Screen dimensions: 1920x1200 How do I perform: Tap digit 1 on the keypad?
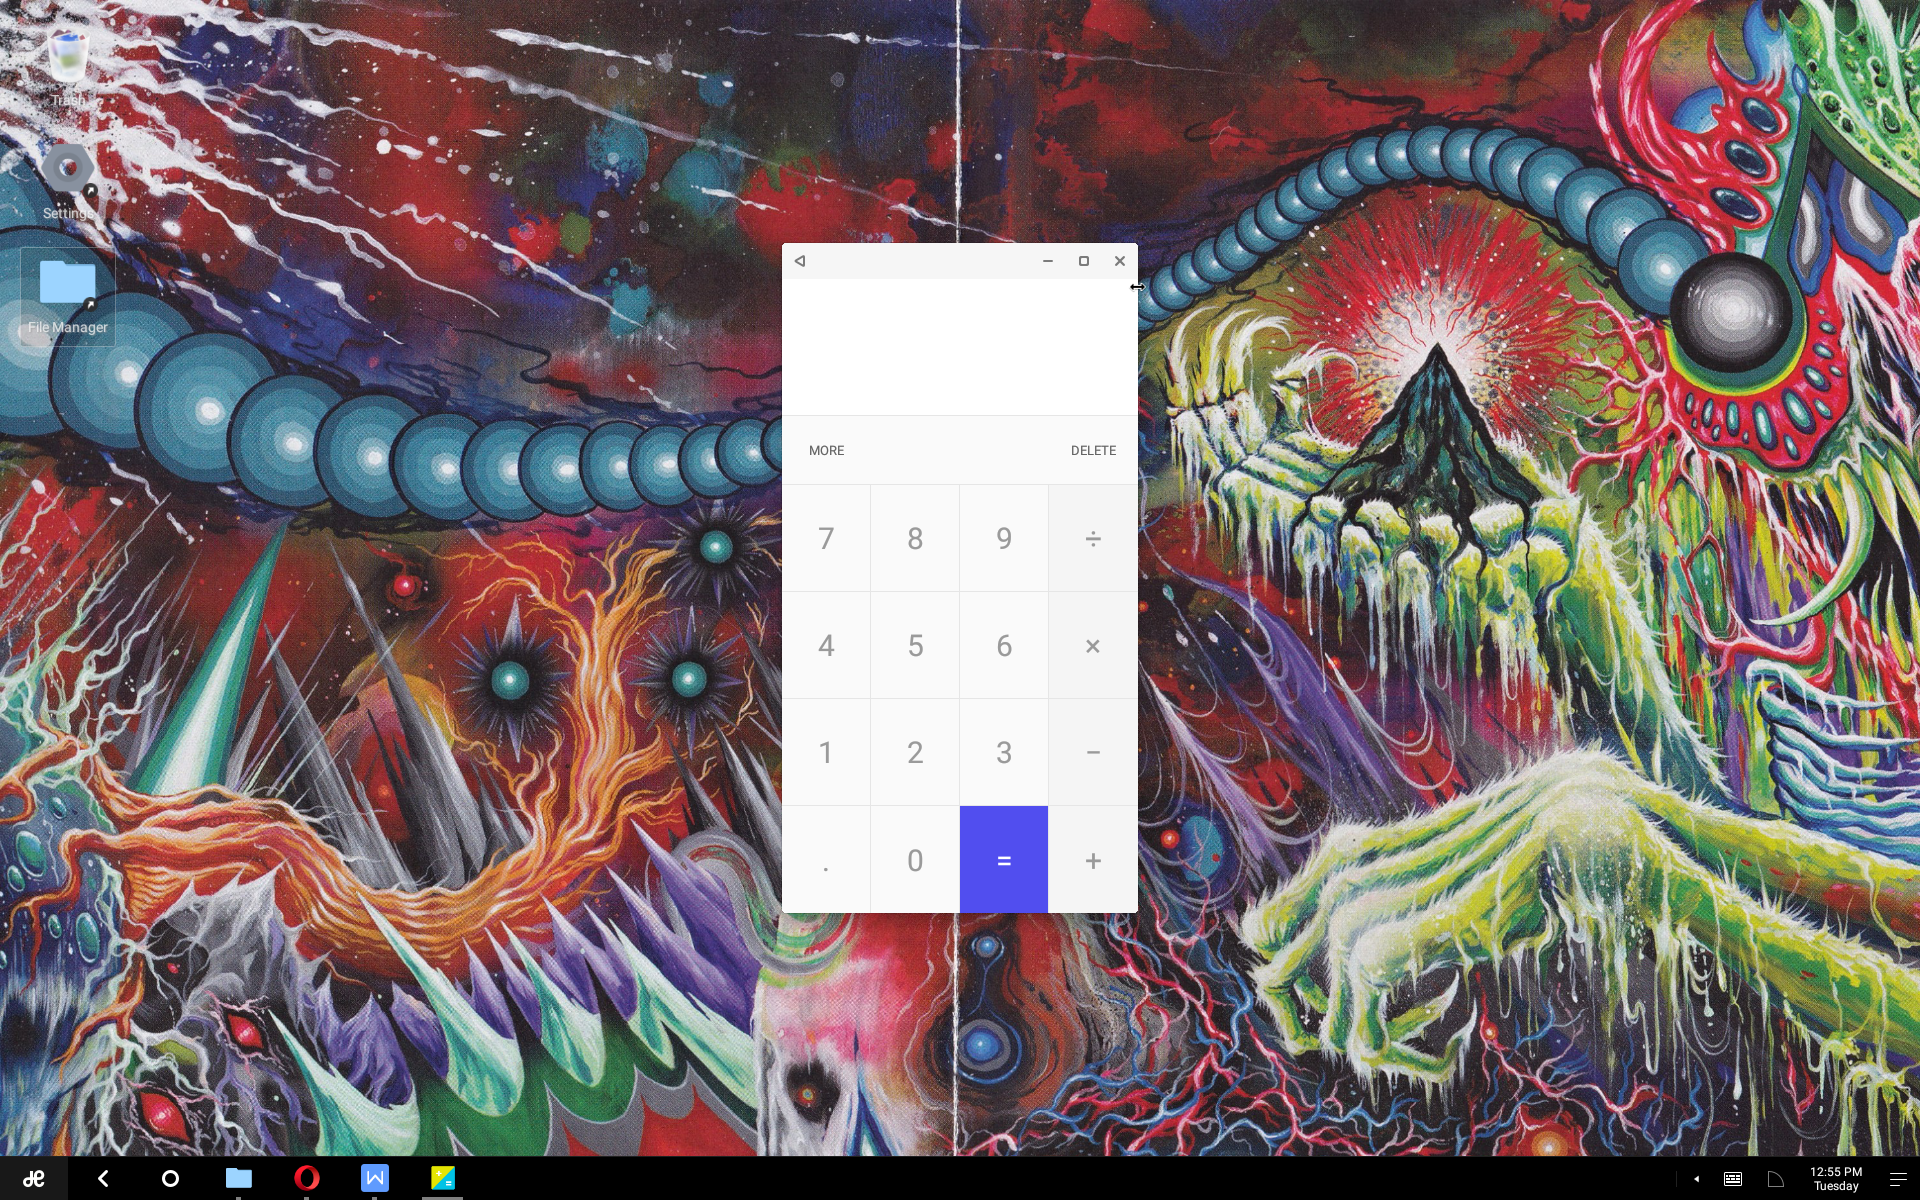(826, 753)
